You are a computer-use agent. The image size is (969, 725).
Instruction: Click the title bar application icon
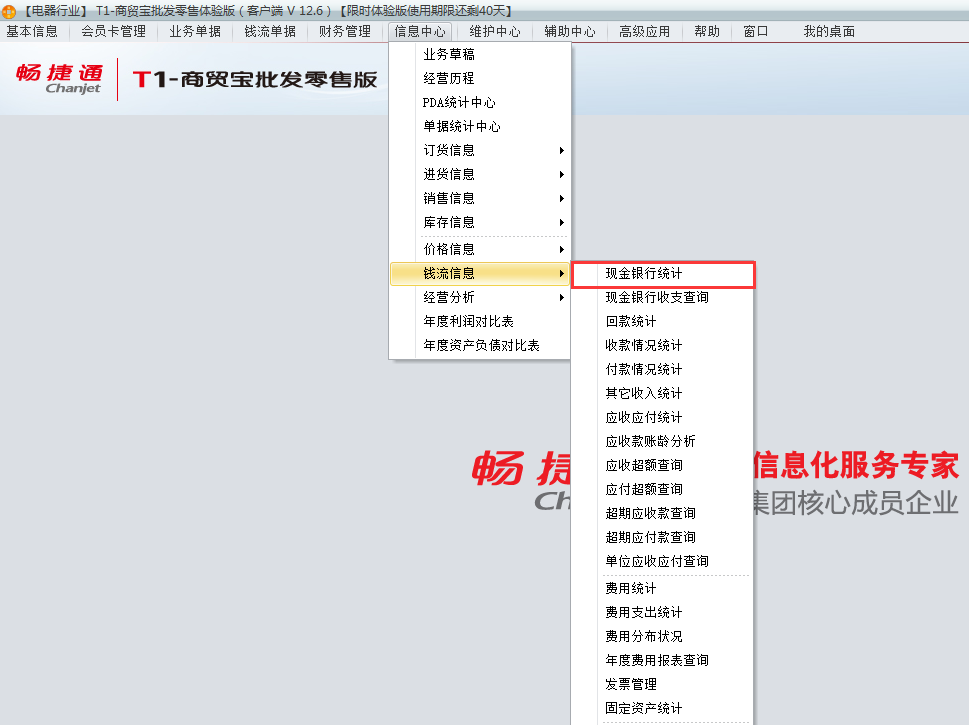(x=10, y=10)
